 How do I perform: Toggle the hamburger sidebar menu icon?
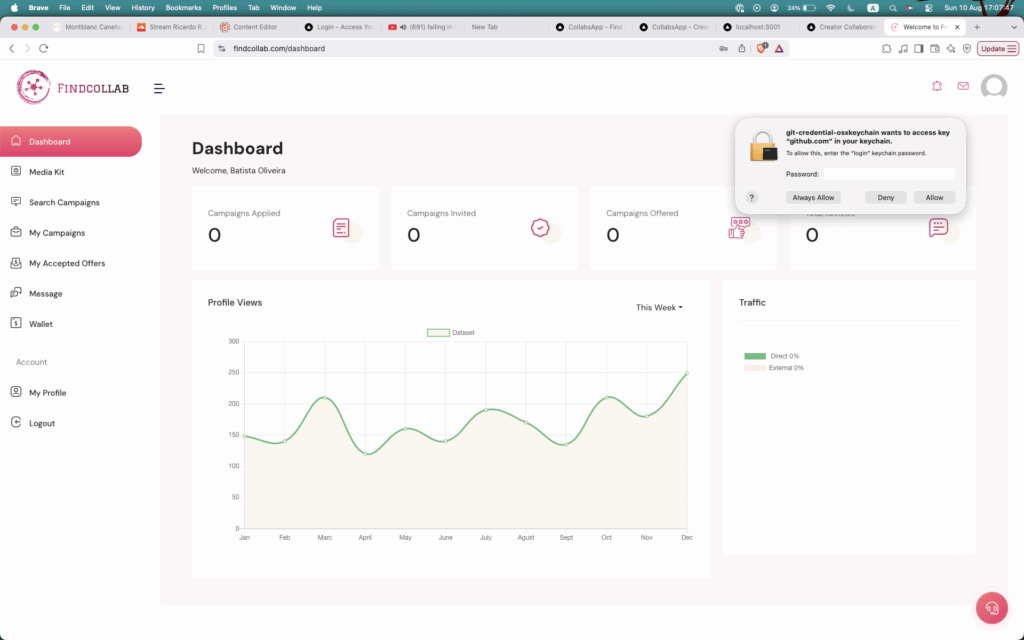159,88
